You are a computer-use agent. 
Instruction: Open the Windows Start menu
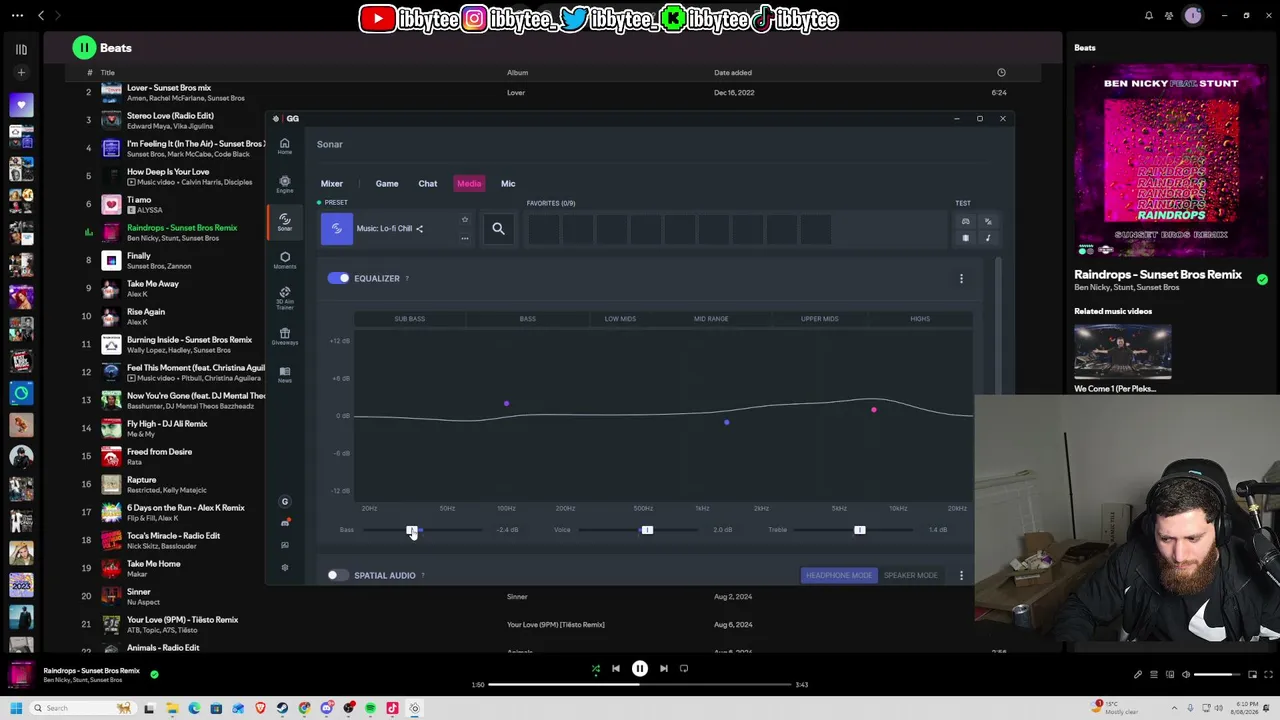(16, 708)
